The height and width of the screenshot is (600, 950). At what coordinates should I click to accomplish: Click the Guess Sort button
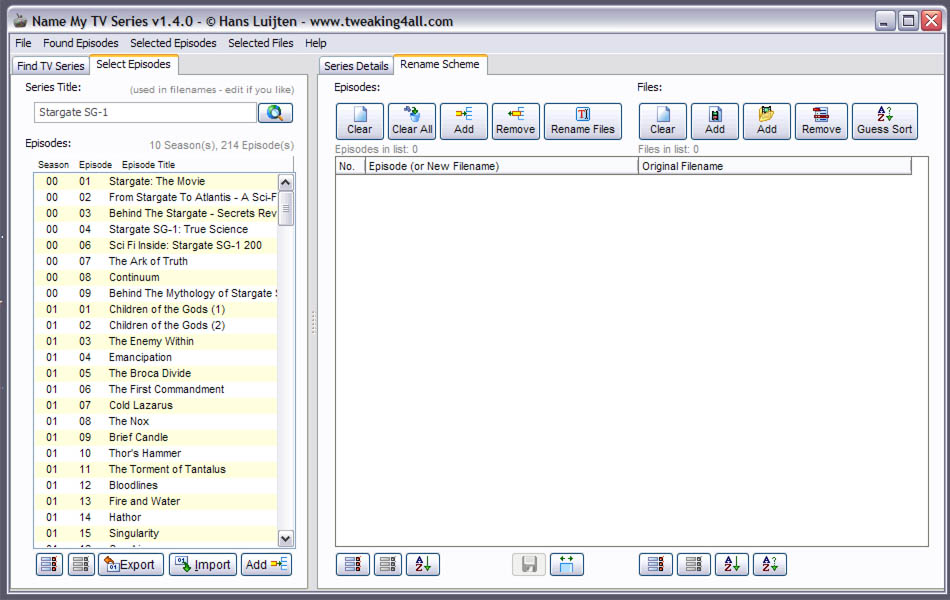pos(885,121)
